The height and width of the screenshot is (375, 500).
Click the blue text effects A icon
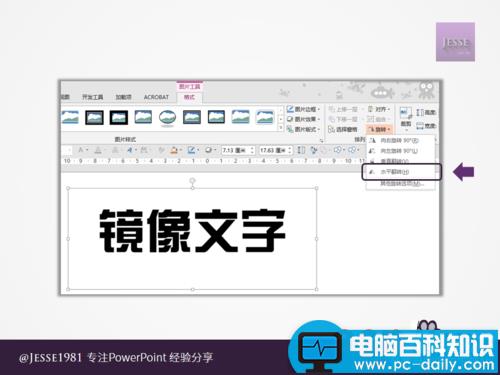click(130, 150)
